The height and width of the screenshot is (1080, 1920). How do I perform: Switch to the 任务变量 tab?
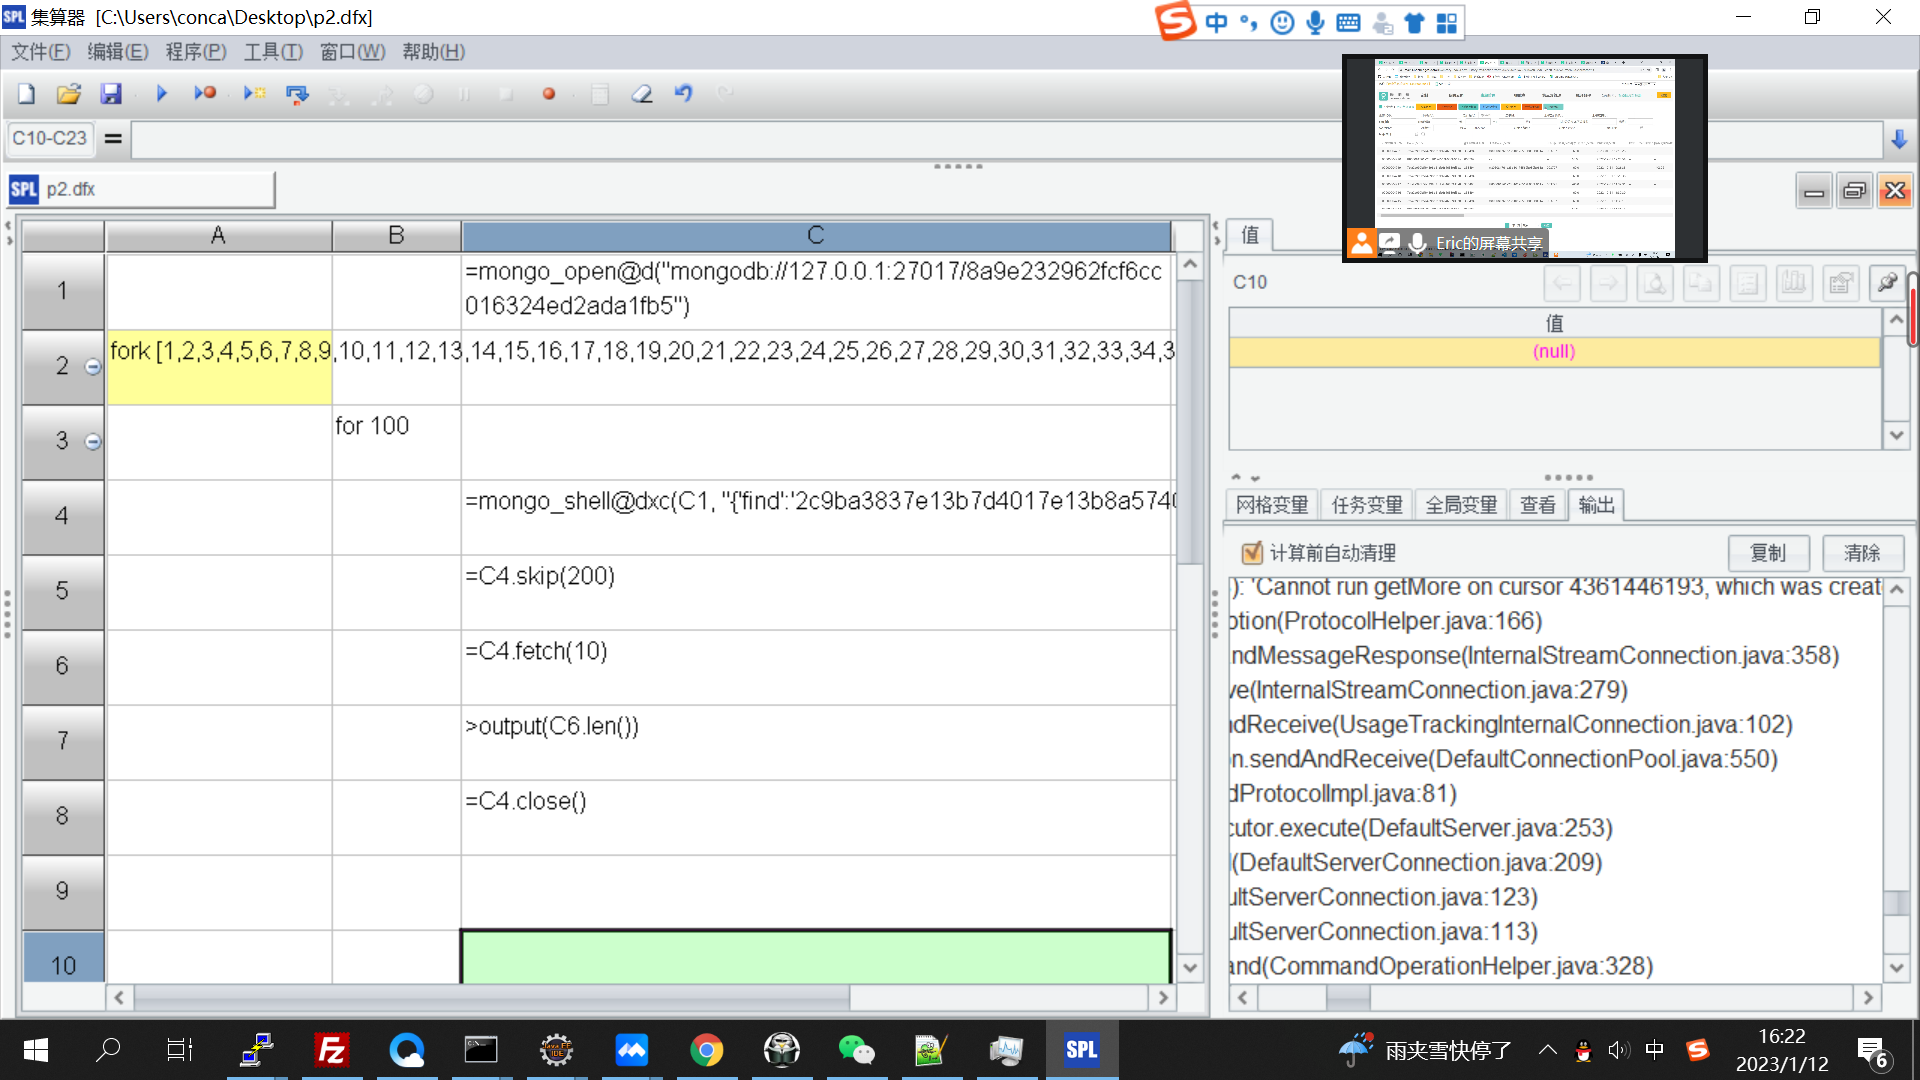[1366, 505]
